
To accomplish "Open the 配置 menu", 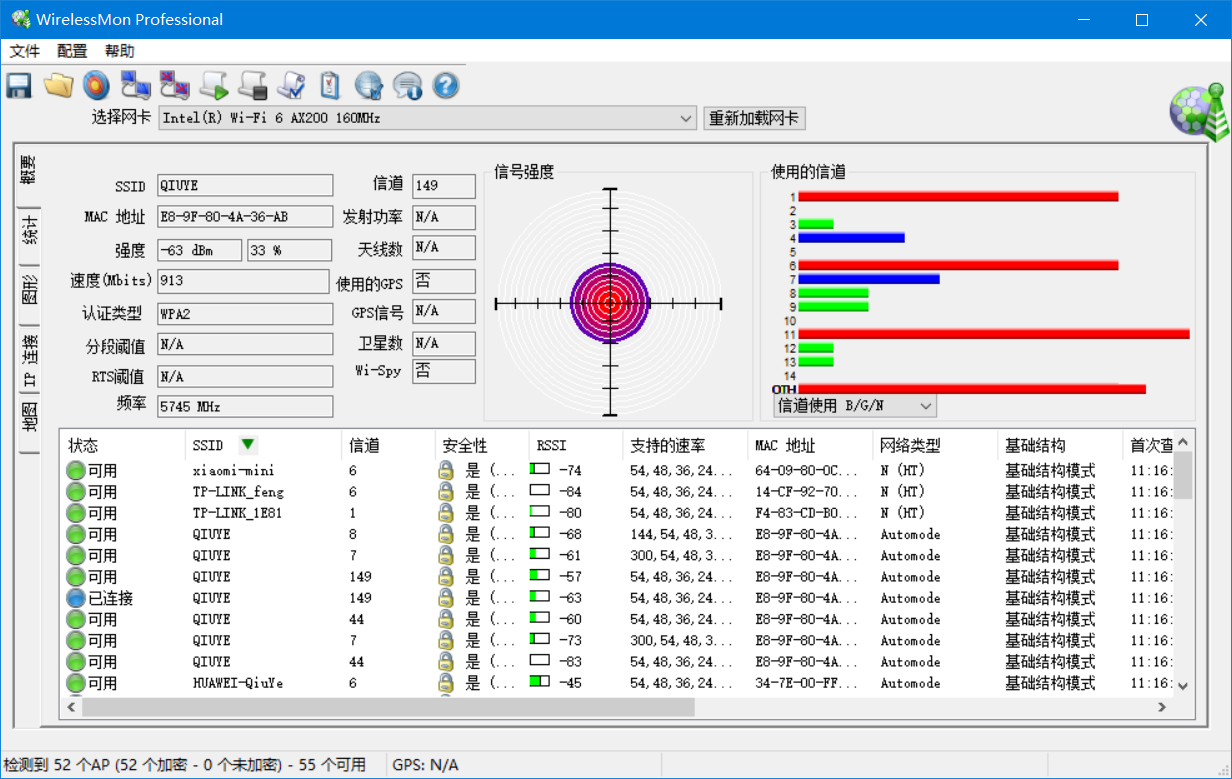I will [72, 51].
